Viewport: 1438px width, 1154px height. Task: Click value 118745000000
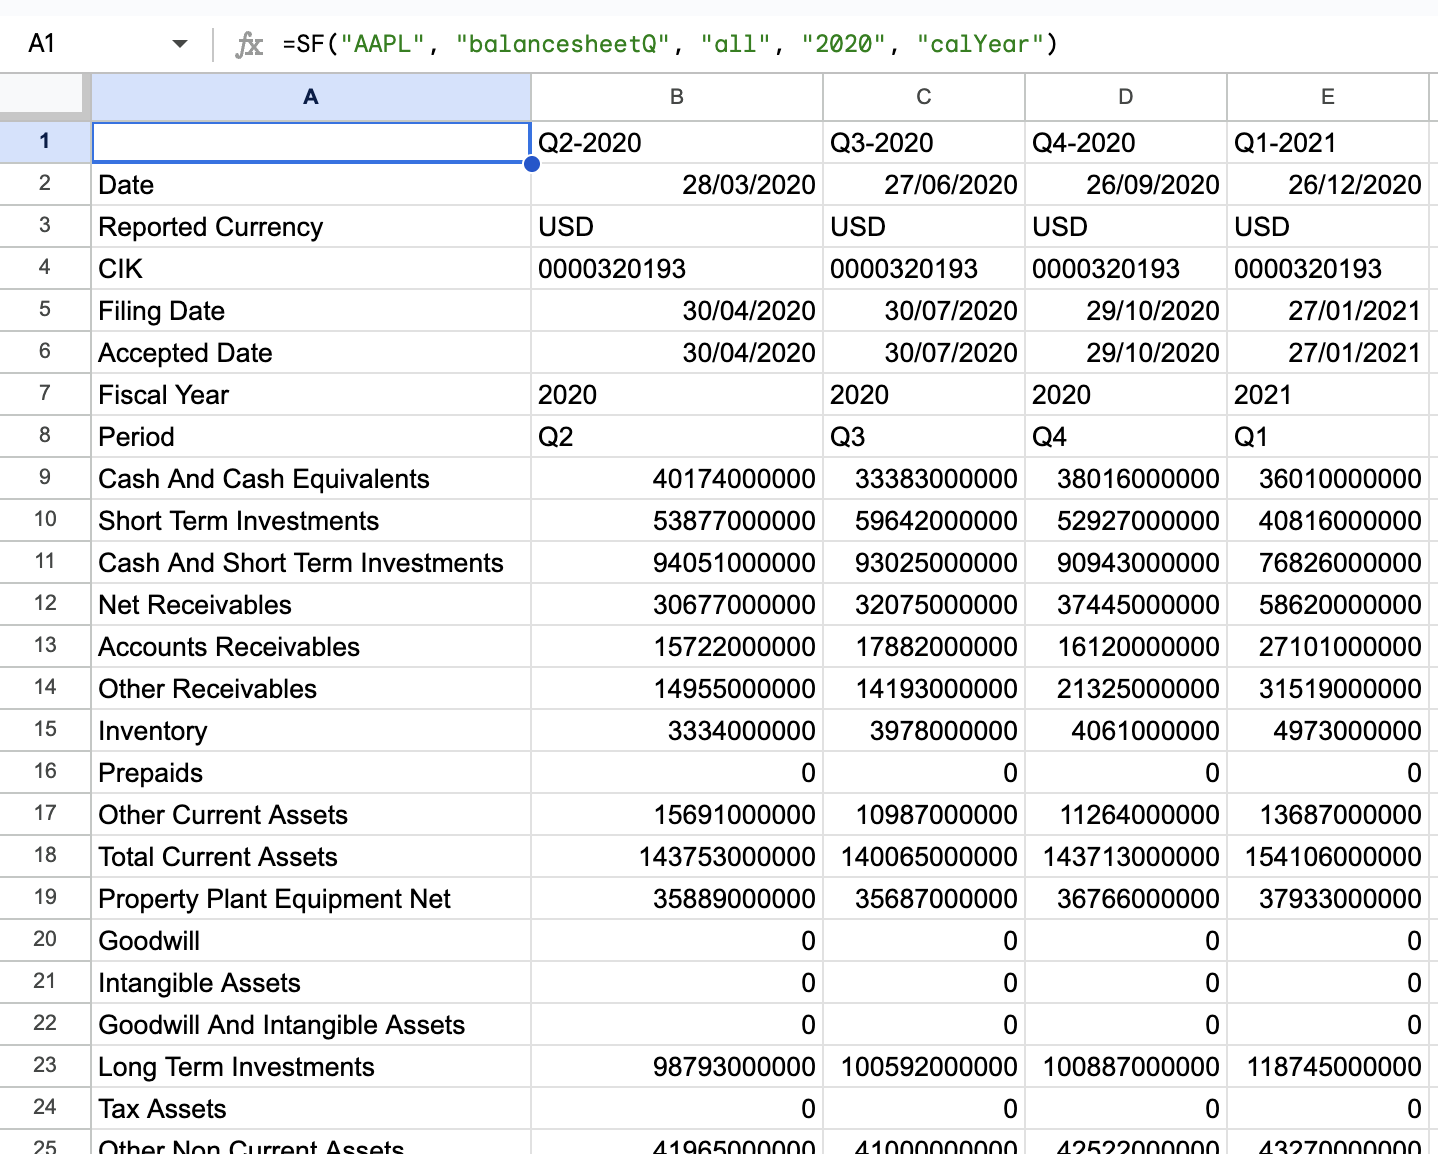[x=1328, y=1066]
